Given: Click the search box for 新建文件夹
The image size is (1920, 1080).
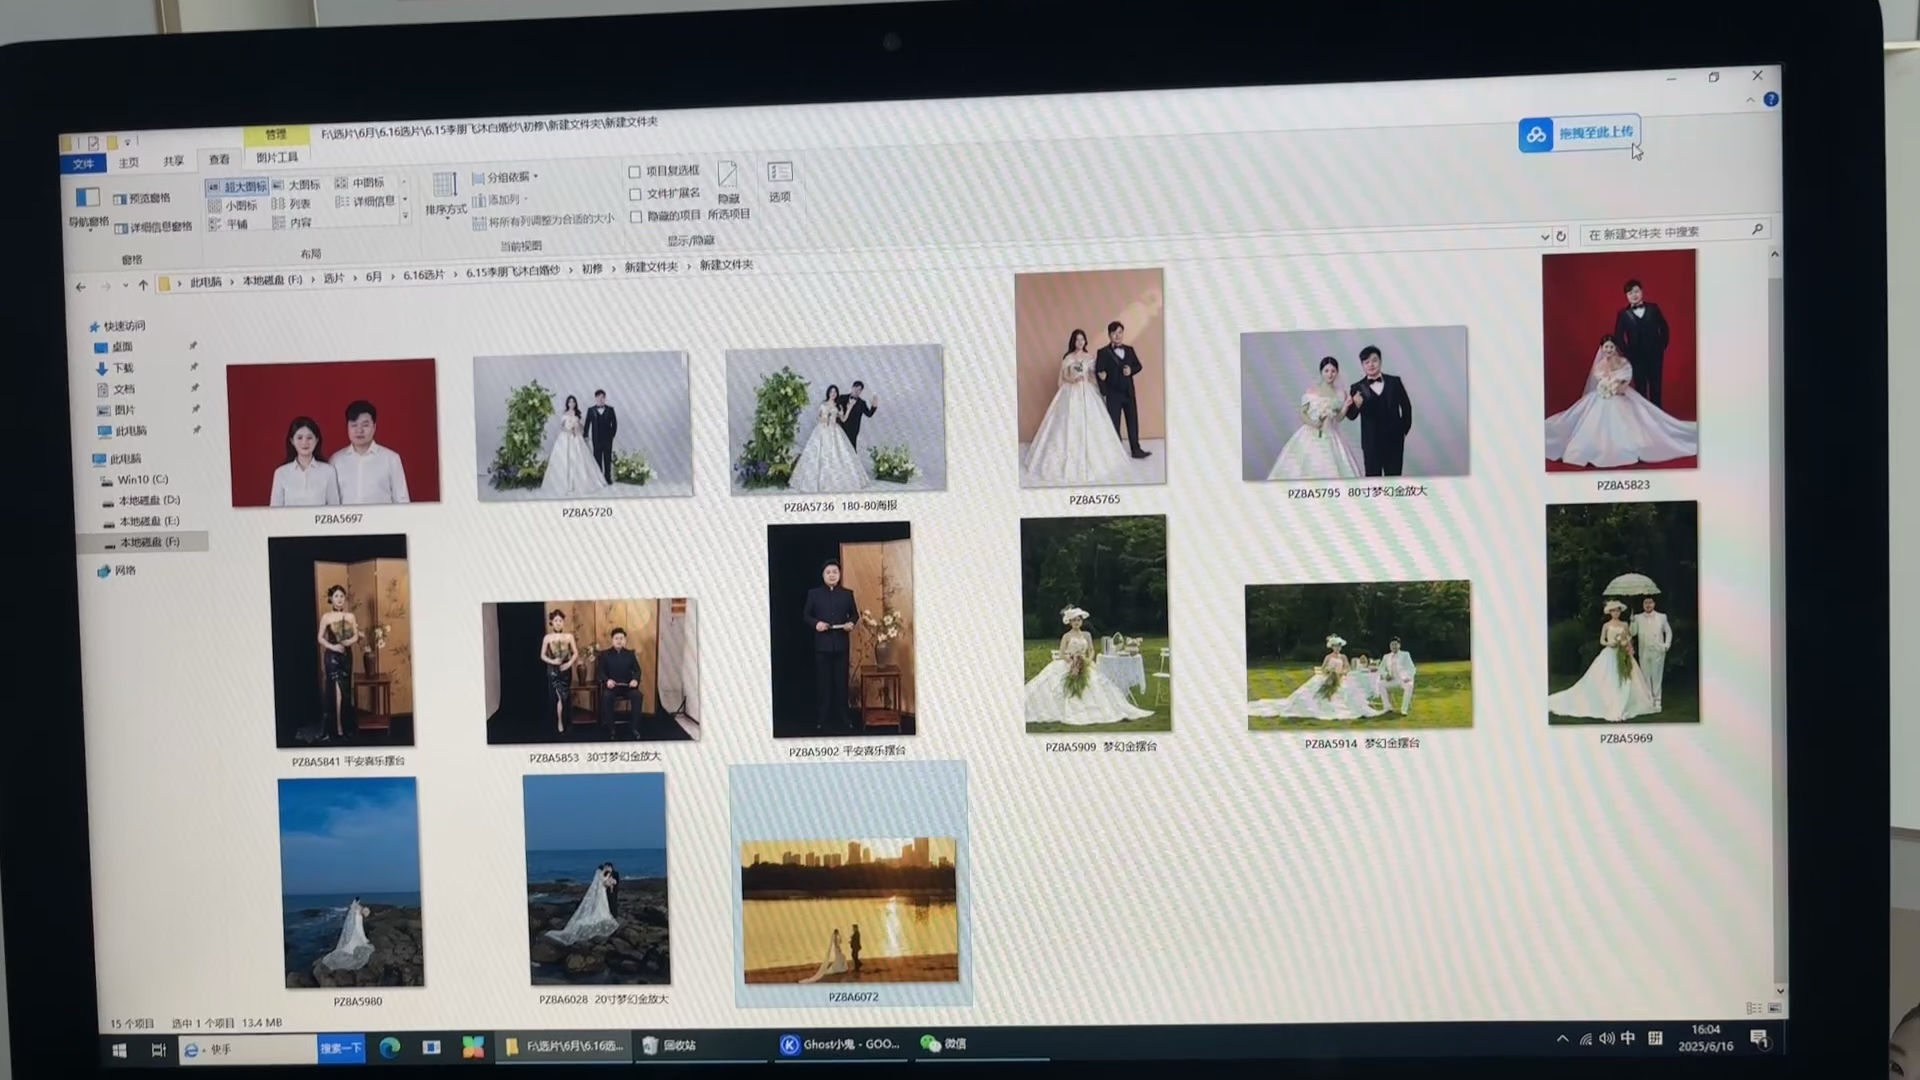Looking at the screenshot, I should point(1675,232).
